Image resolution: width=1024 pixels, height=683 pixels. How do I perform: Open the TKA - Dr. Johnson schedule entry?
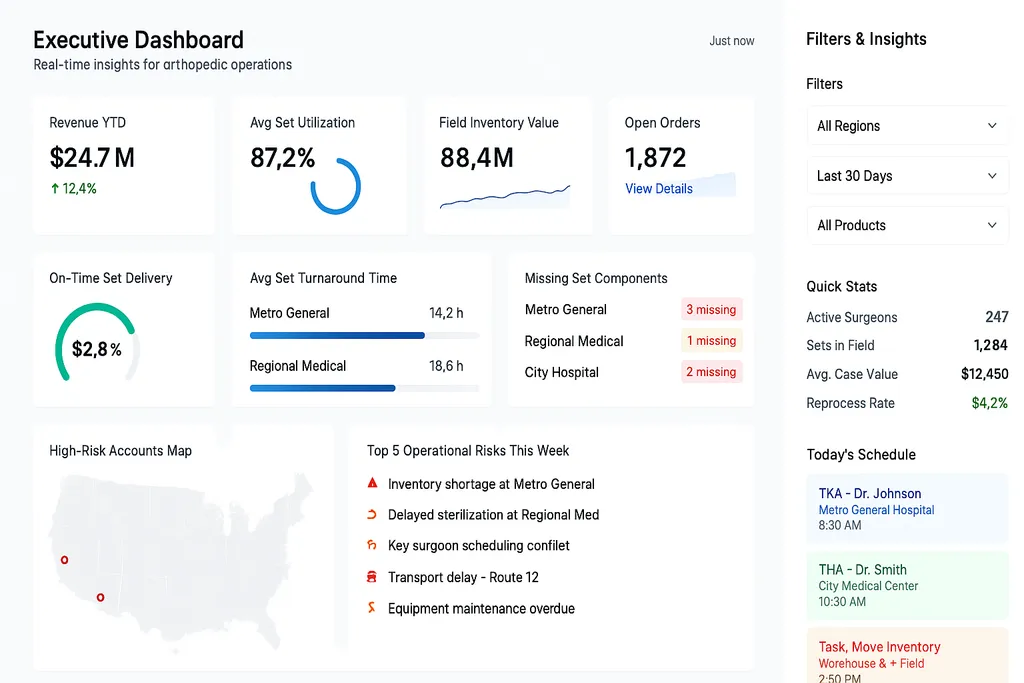point(907,508)
